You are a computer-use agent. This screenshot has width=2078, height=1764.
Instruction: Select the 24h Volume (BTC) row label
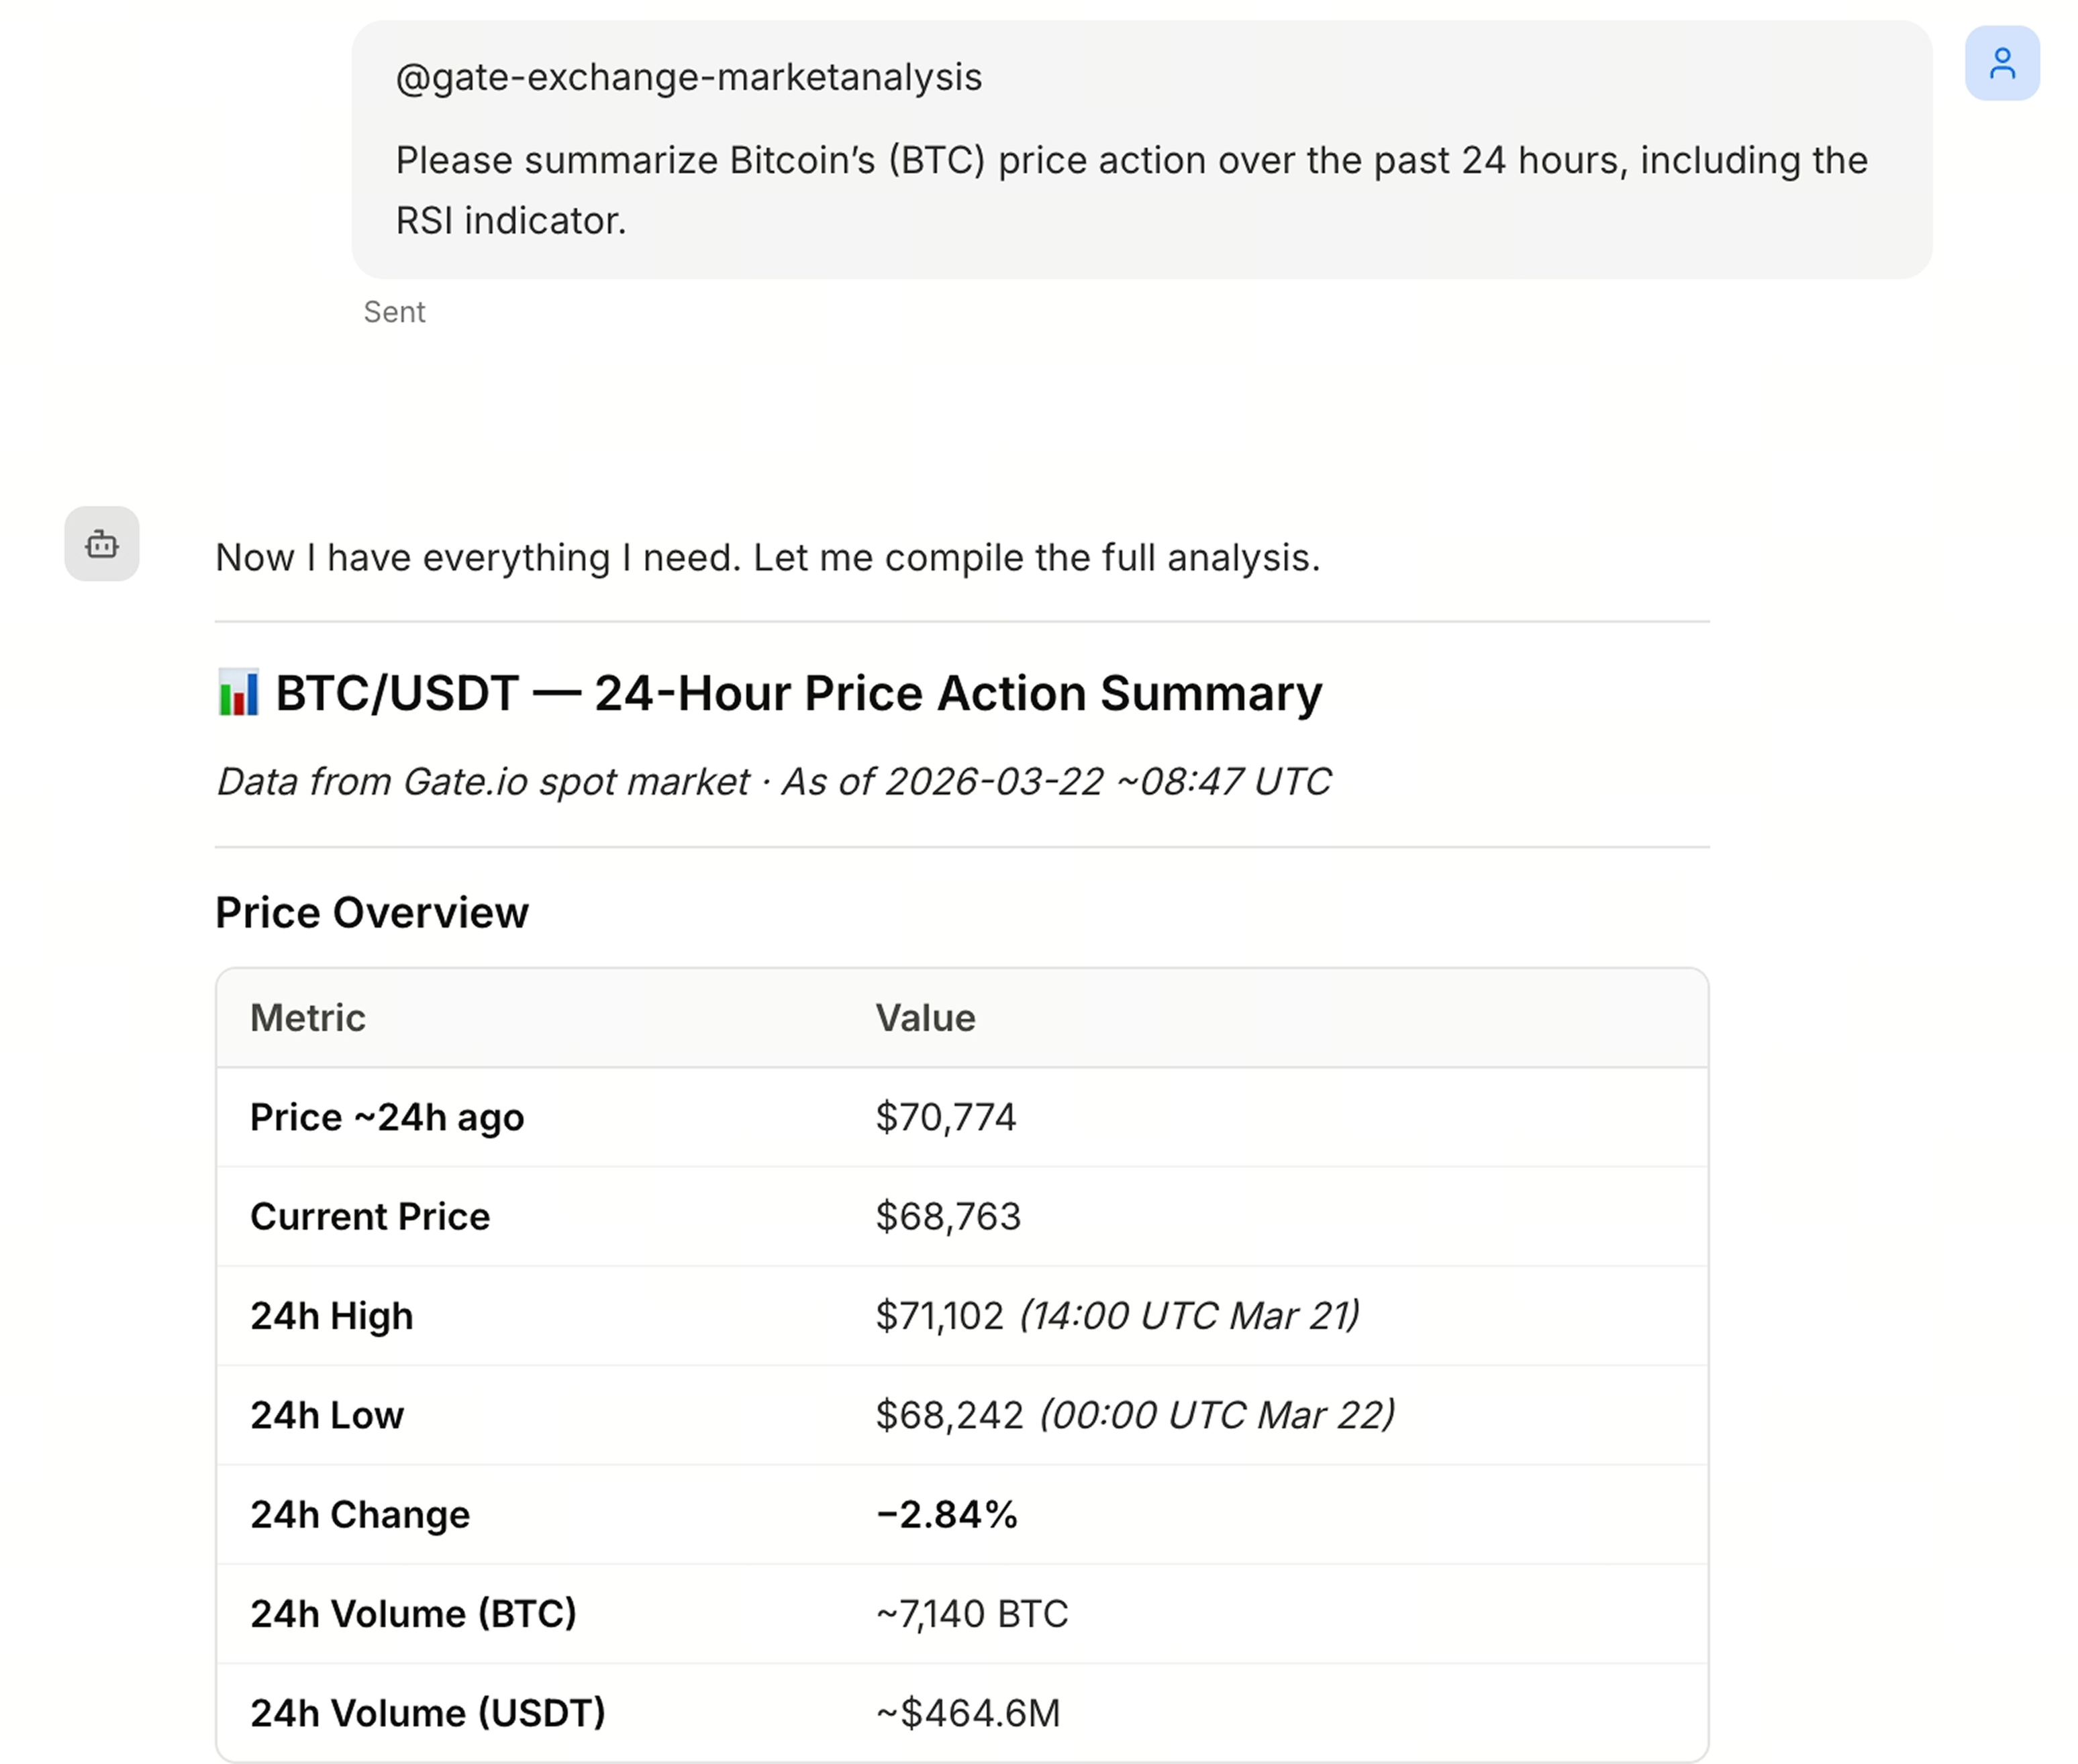point(413,1613)
